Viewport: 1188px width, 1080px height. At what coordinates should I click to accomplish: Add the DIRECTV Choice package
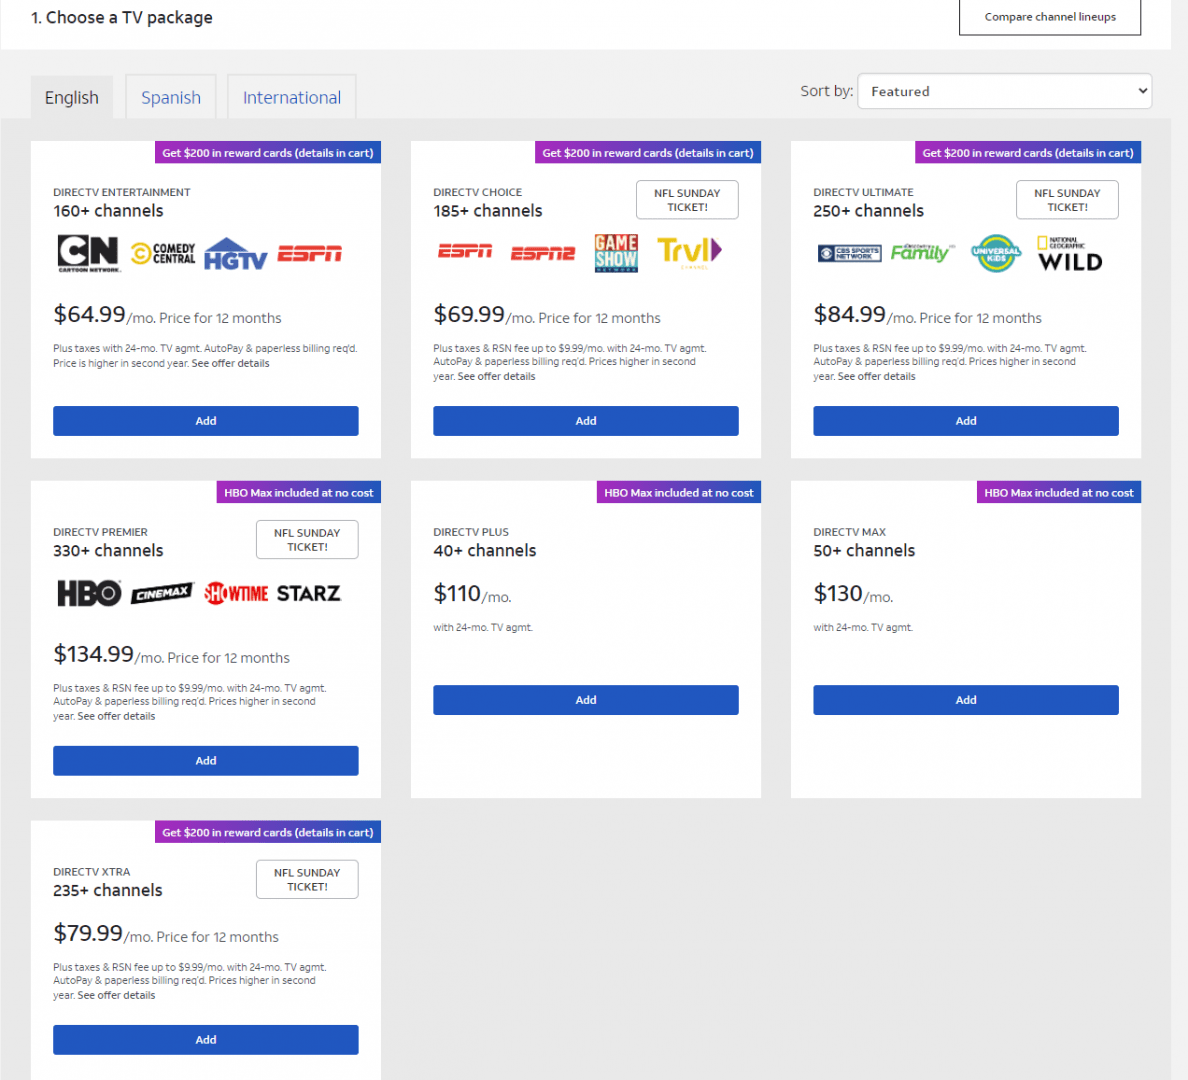click(586, 421)
